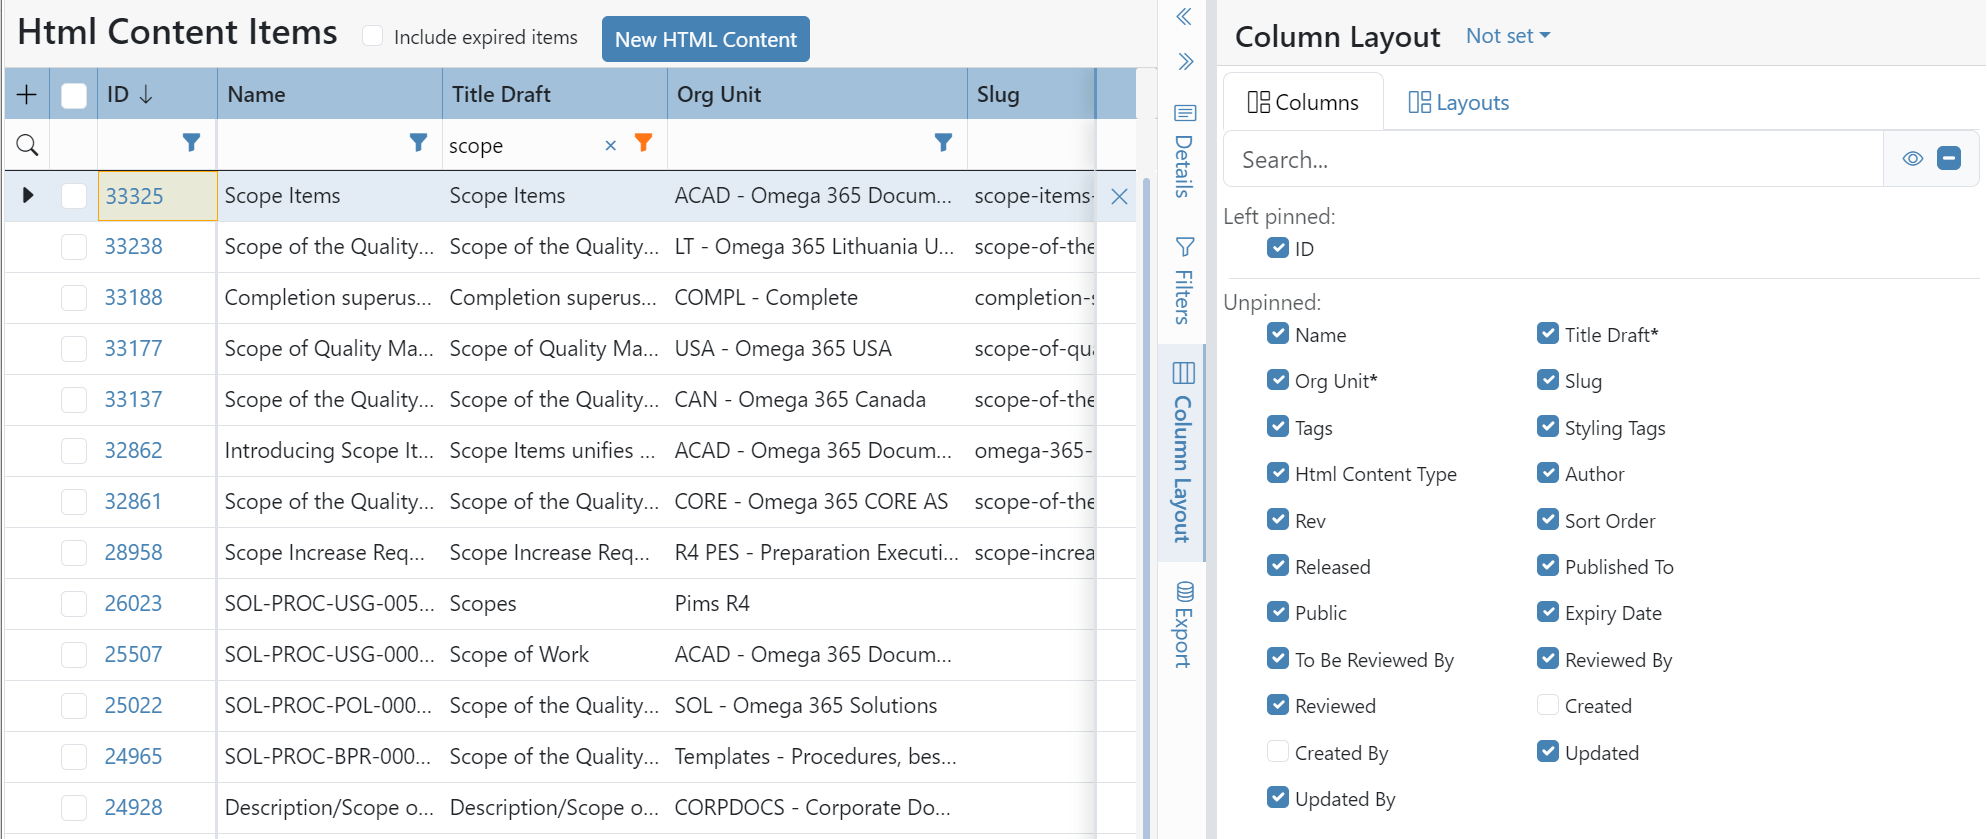
Task: Enable the Created By column checkbox
Action: (1277, 752)
